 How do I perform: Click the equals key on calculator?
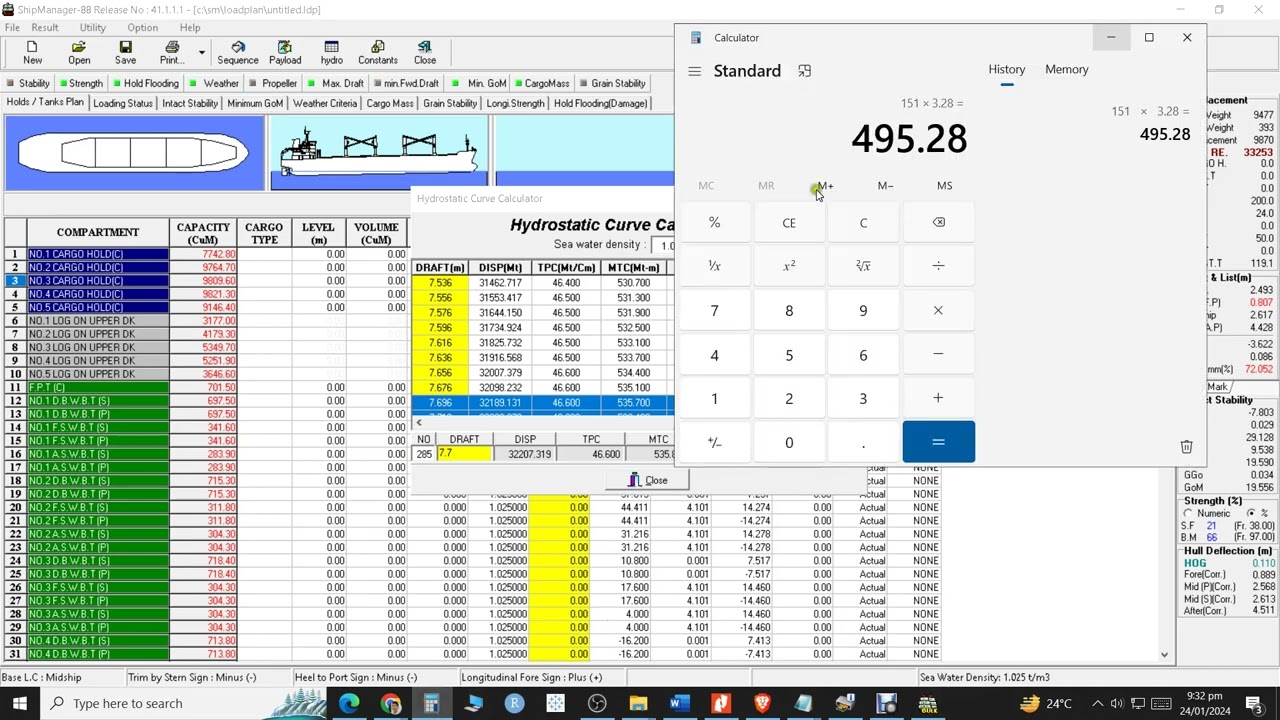(x=938, y=442)
